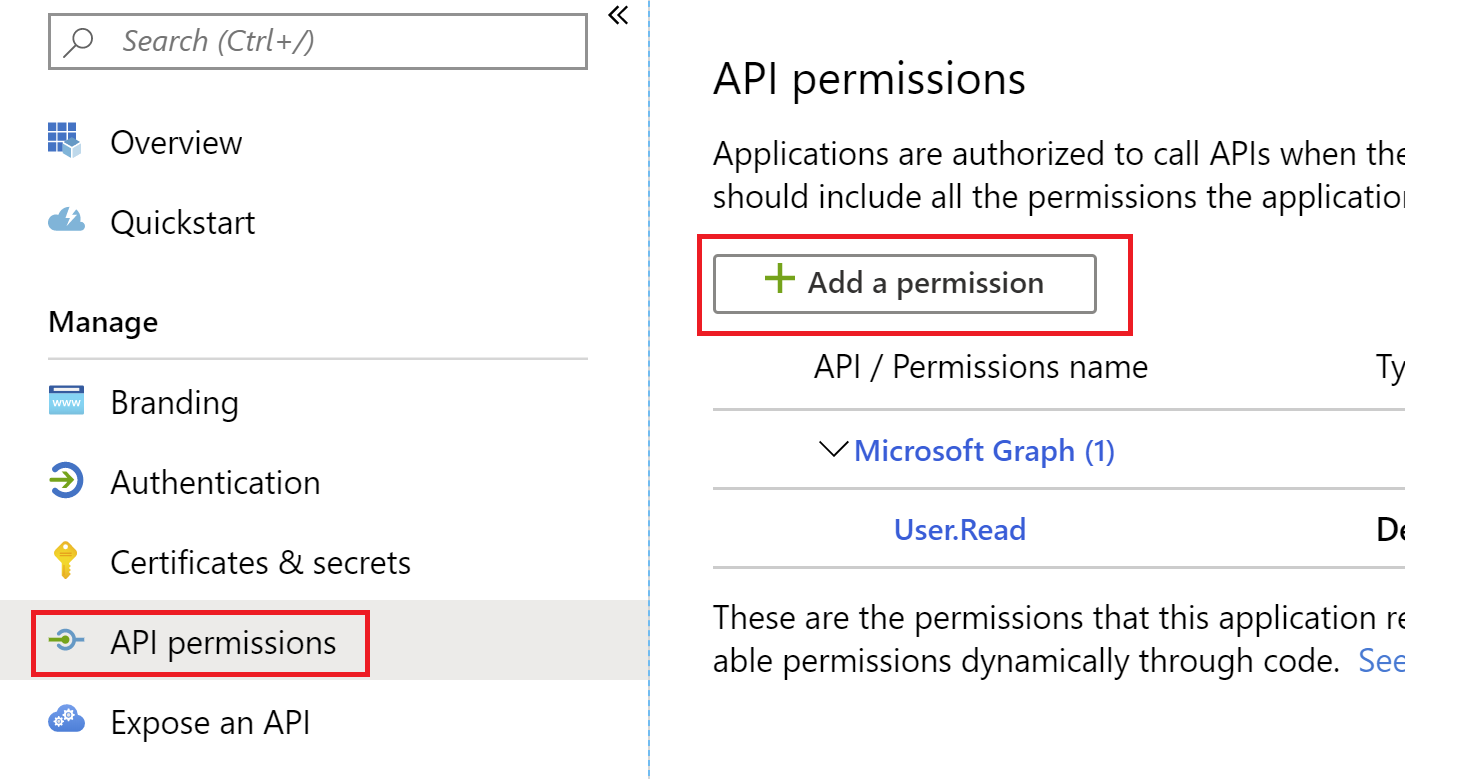The image size is (1484, 779).
Task: Select the Quickstart menu entry
Action: [x=183, y=221]
